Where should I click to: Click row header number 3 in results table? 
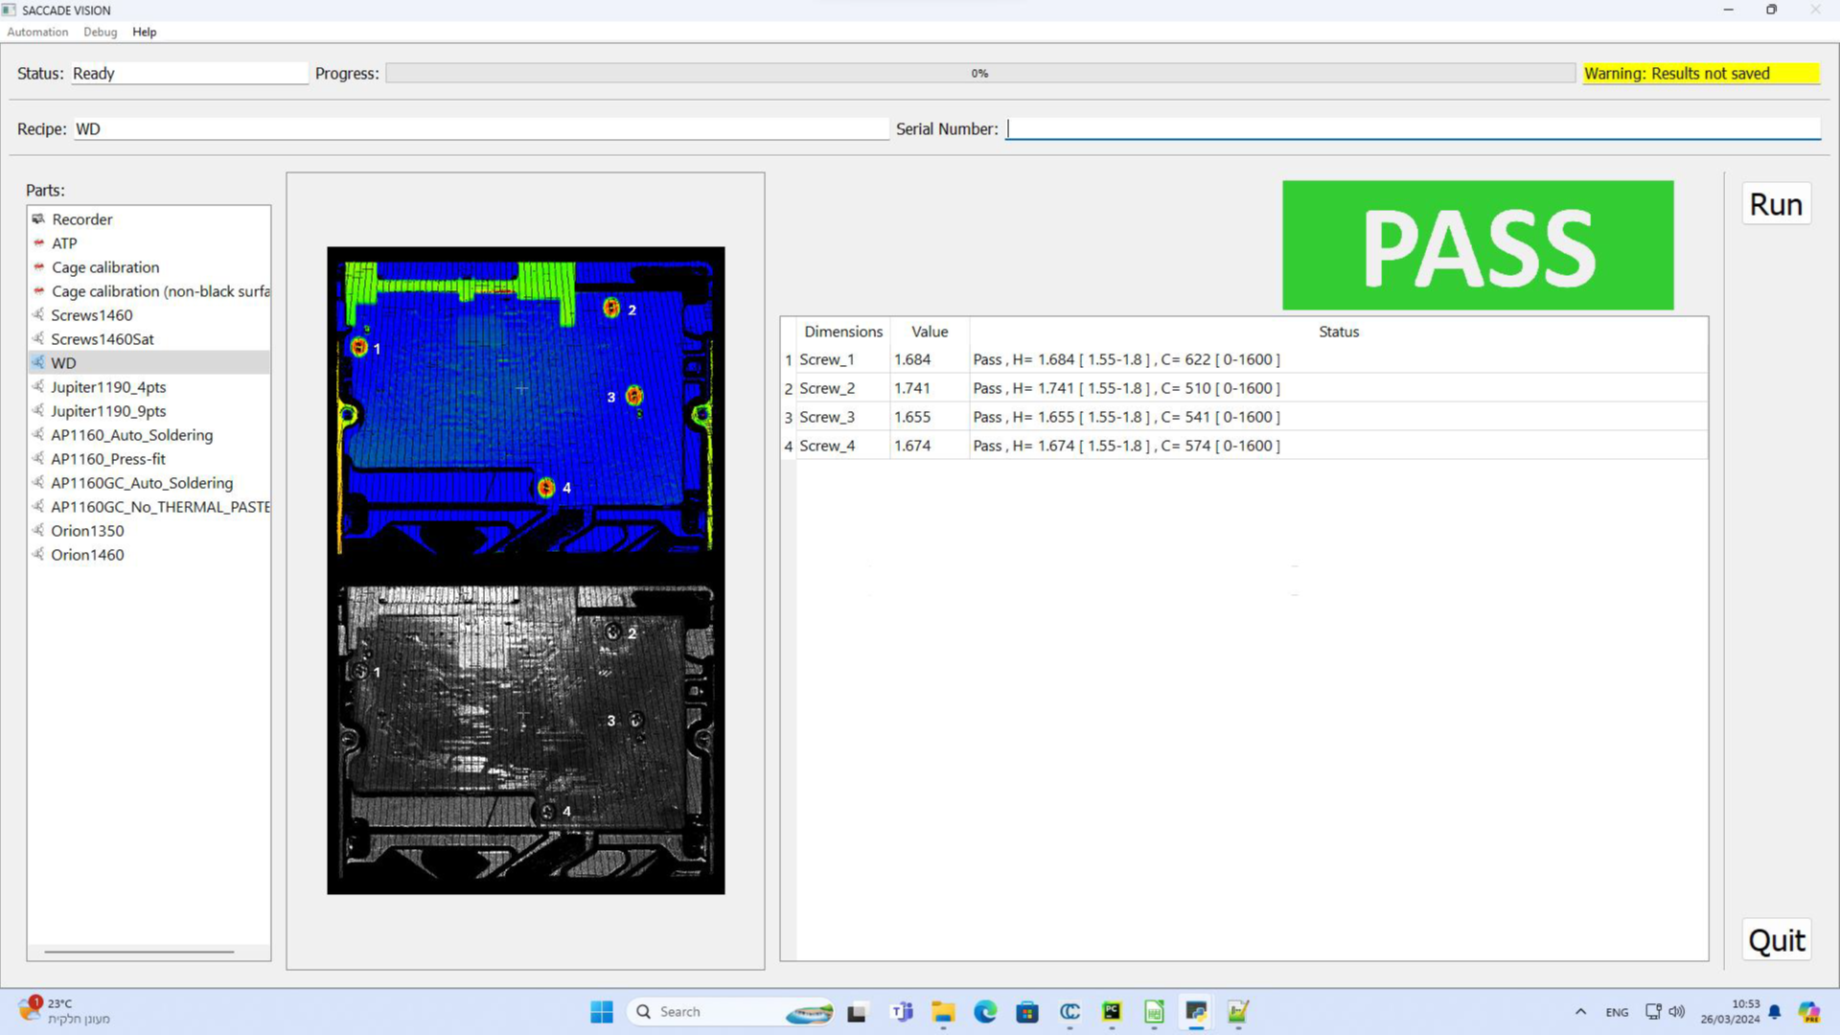click(788, 417)
